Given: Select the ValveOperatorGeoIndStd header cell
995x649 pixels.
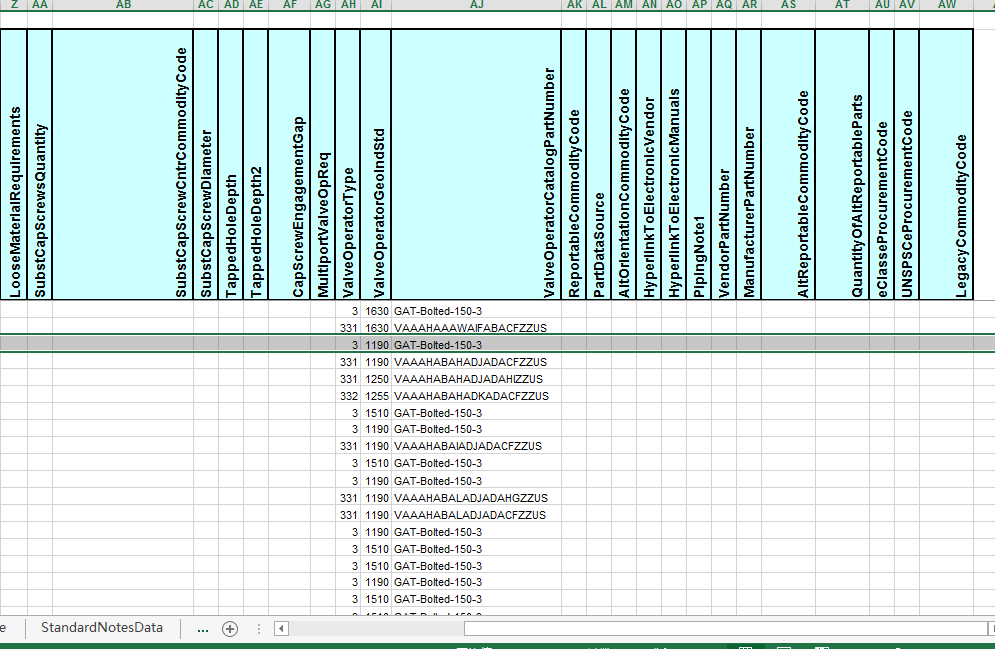Looking at the screenshot, I should point(376,164).
